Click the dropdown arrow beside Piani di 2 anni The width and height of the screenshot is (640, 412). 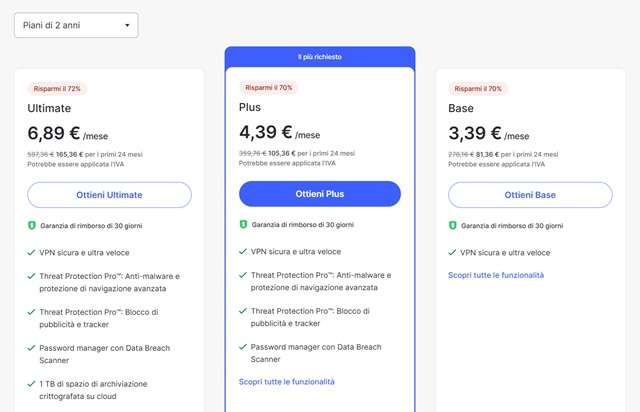tap(127, 25)
